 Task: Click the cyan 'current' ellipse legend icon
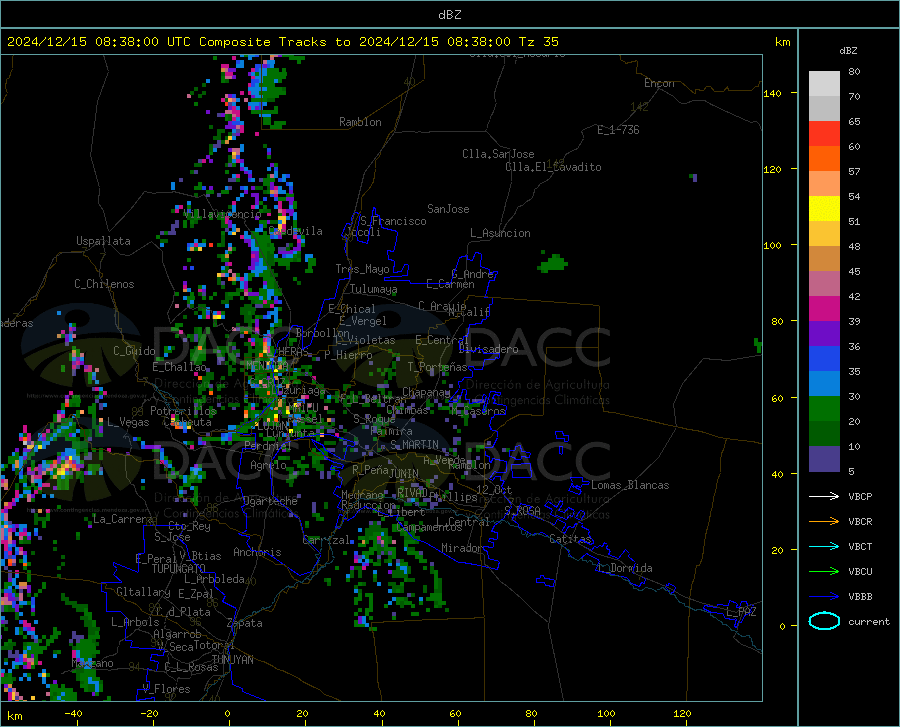(x=824, y=621)
